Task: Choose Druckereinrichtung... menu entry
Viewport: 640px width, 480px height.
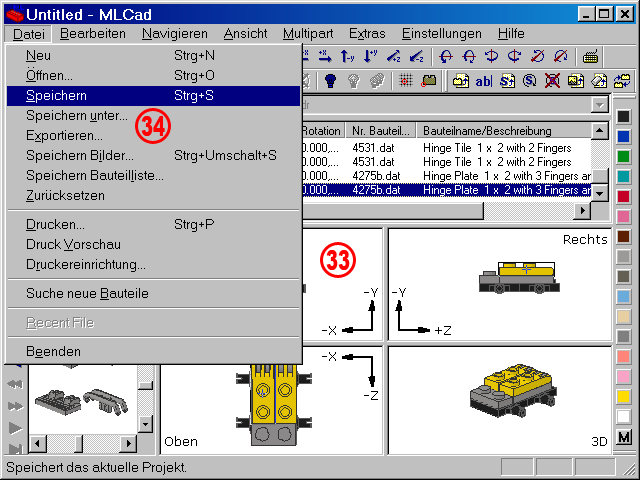Action: (x=153, y=264)
